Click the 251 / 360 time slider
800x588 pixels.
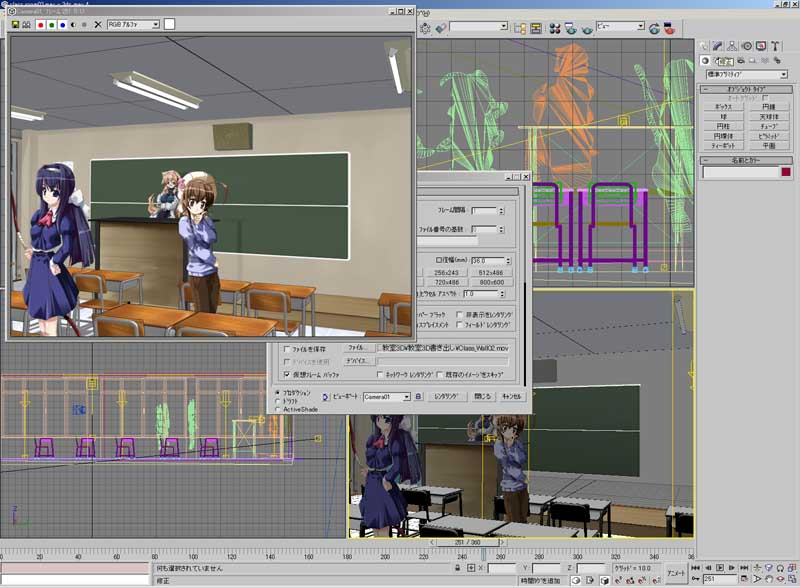pyautogui.click(x=467, y=542)
